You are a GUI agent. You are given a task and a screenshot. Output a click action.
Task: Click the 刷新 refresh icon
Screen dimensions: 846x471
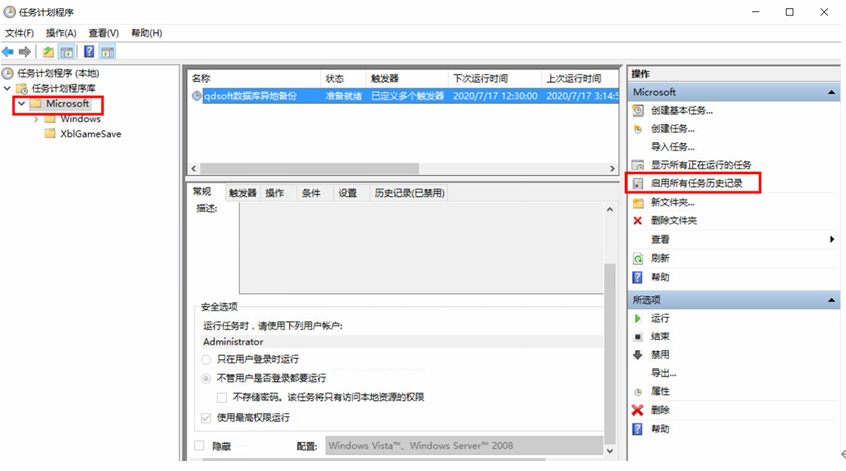[638, 258]
